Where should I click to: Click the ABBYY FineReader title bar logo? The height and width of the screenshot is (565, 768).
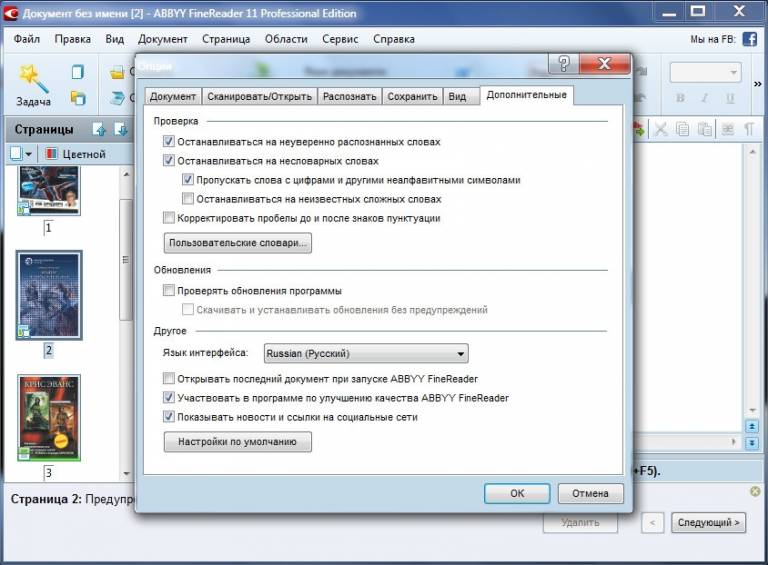point(10,13)
